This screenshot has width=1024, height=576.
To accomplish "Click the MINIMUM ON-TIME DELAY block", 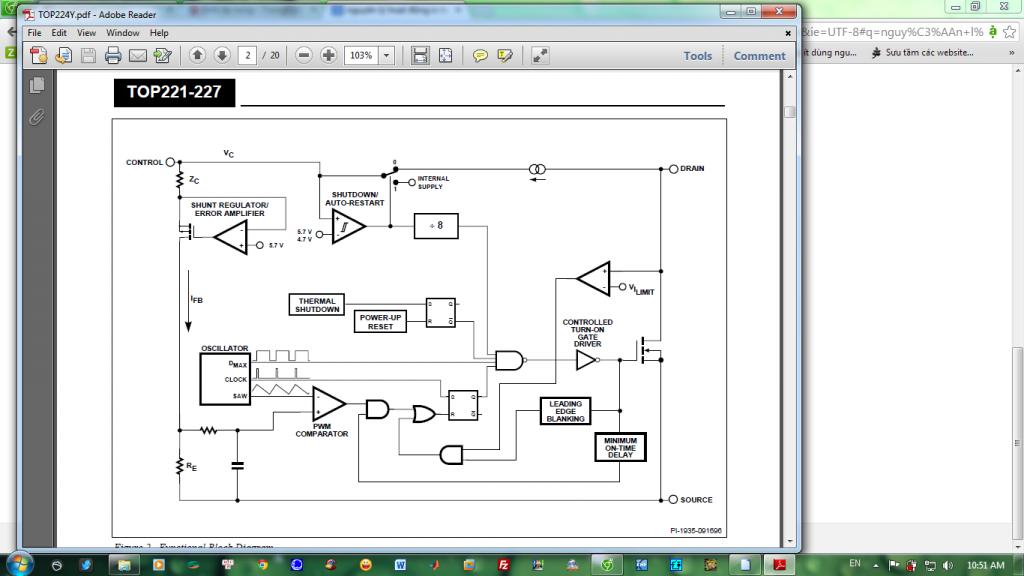I will 620,447.
